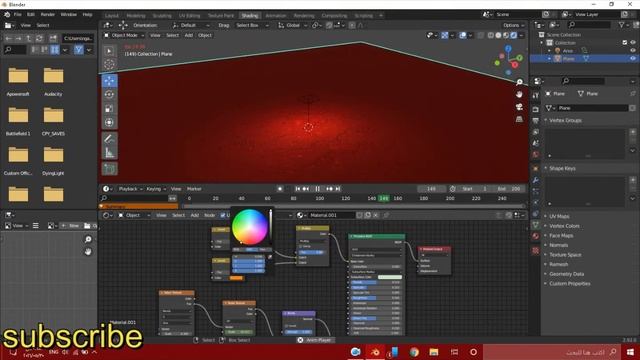Toggle viewport overlays button
Screen dimensions: 640x360
coord(463,36)
